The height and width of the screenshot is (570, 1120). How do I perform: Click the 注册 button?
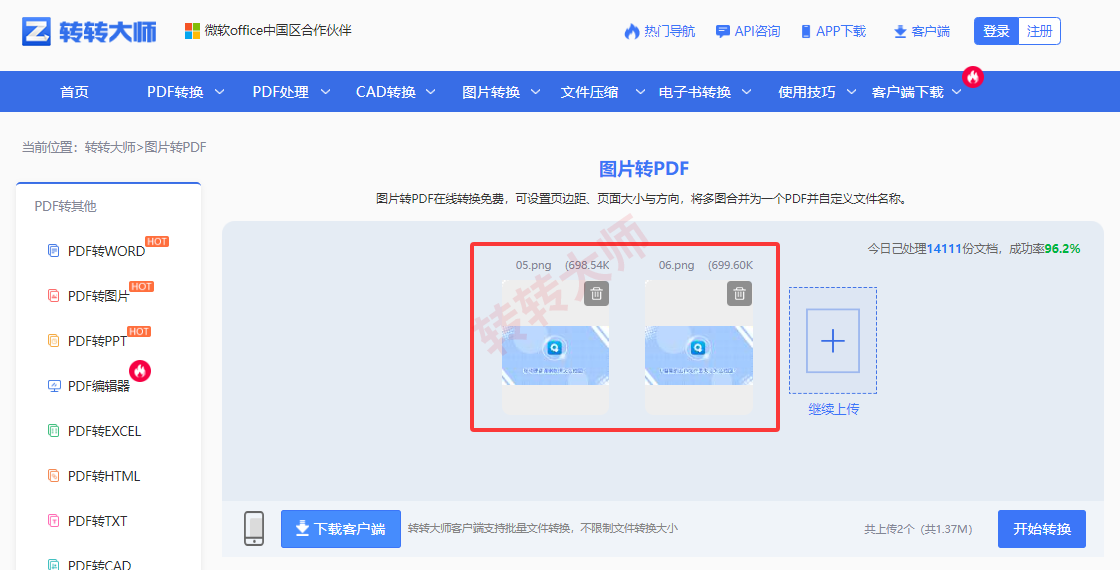(x=1039, y=31)
